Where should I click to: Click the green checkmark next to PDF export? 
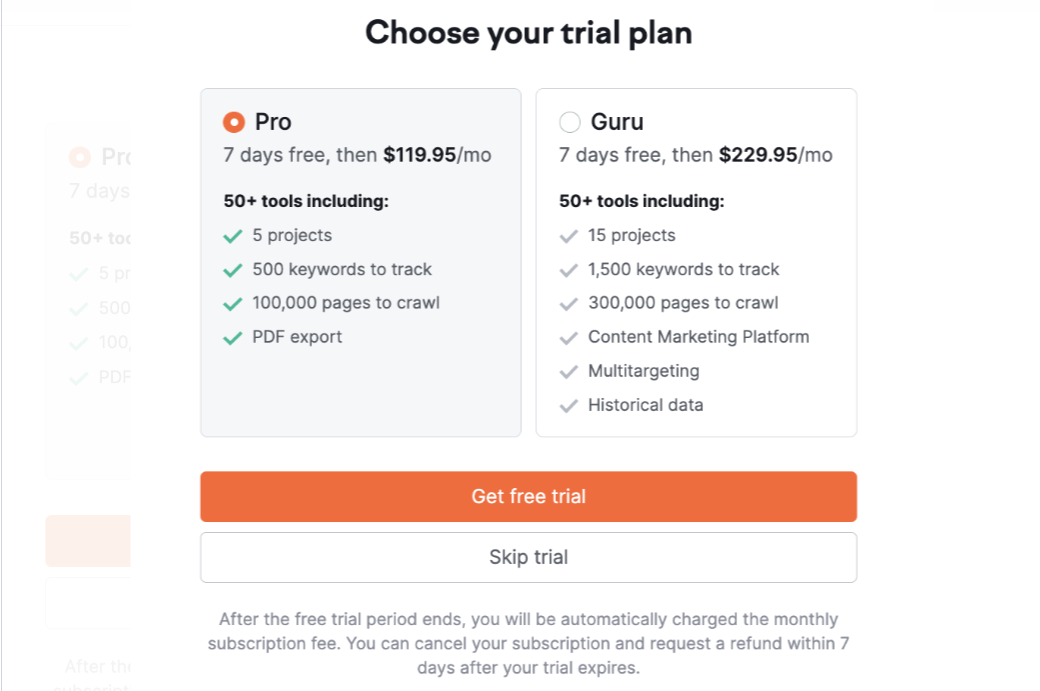click(x=233, y=338)
